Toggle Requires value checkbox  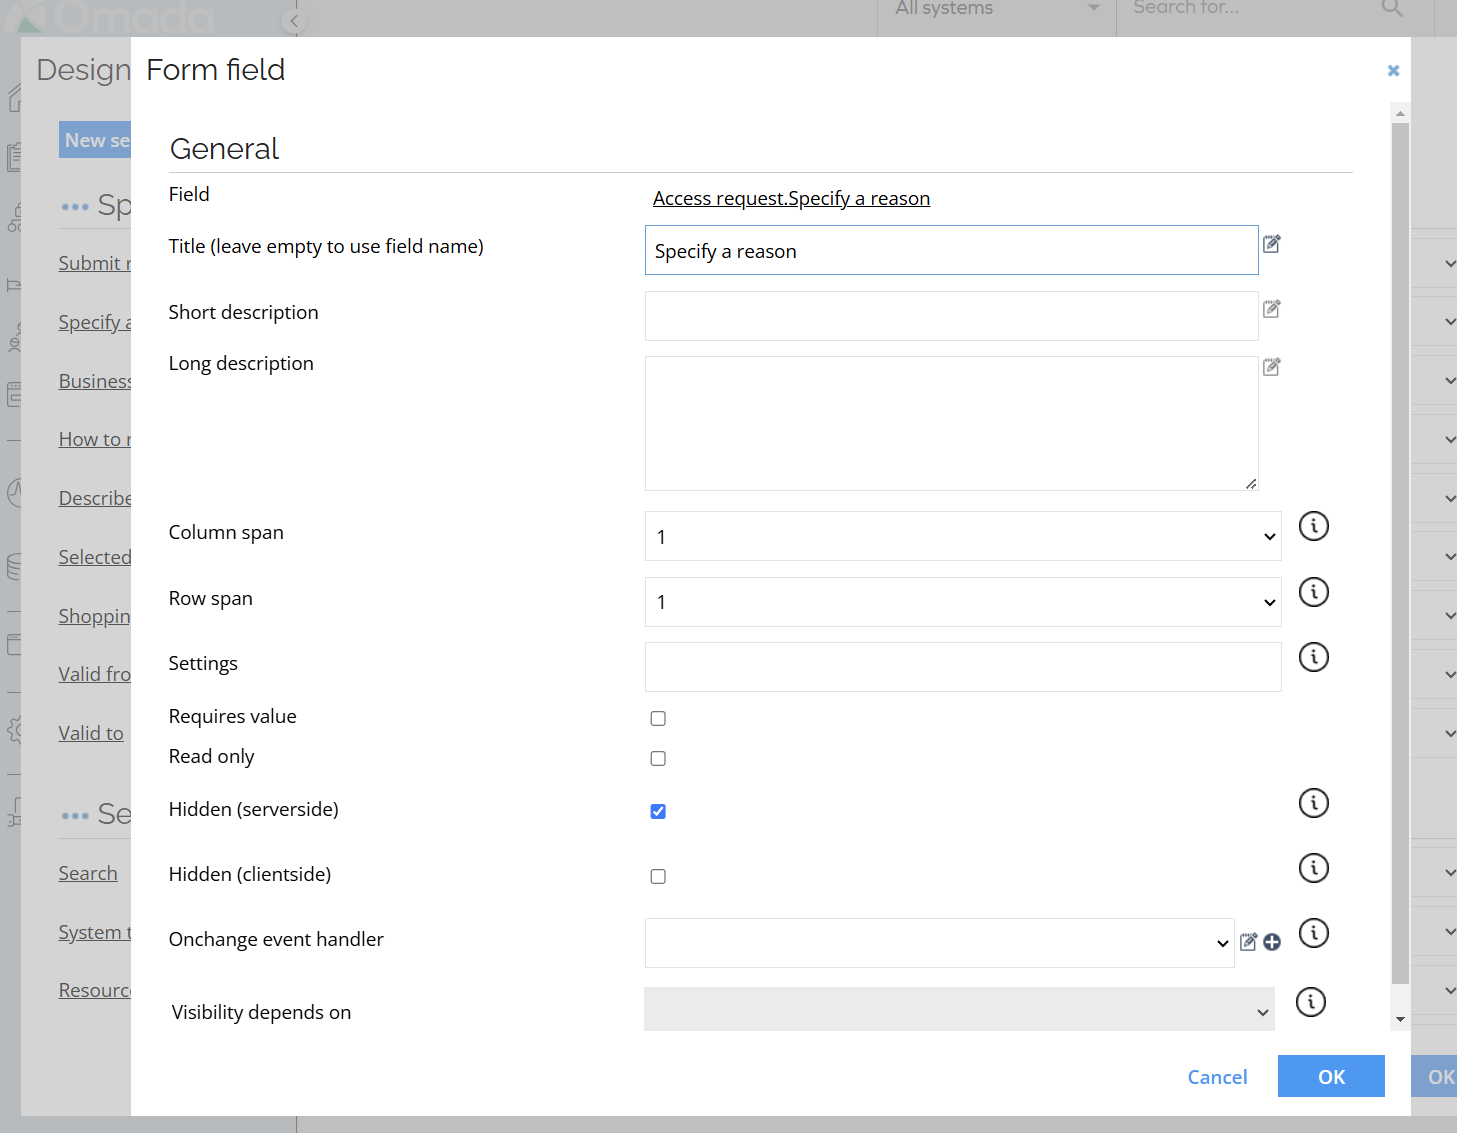[658, 719]
